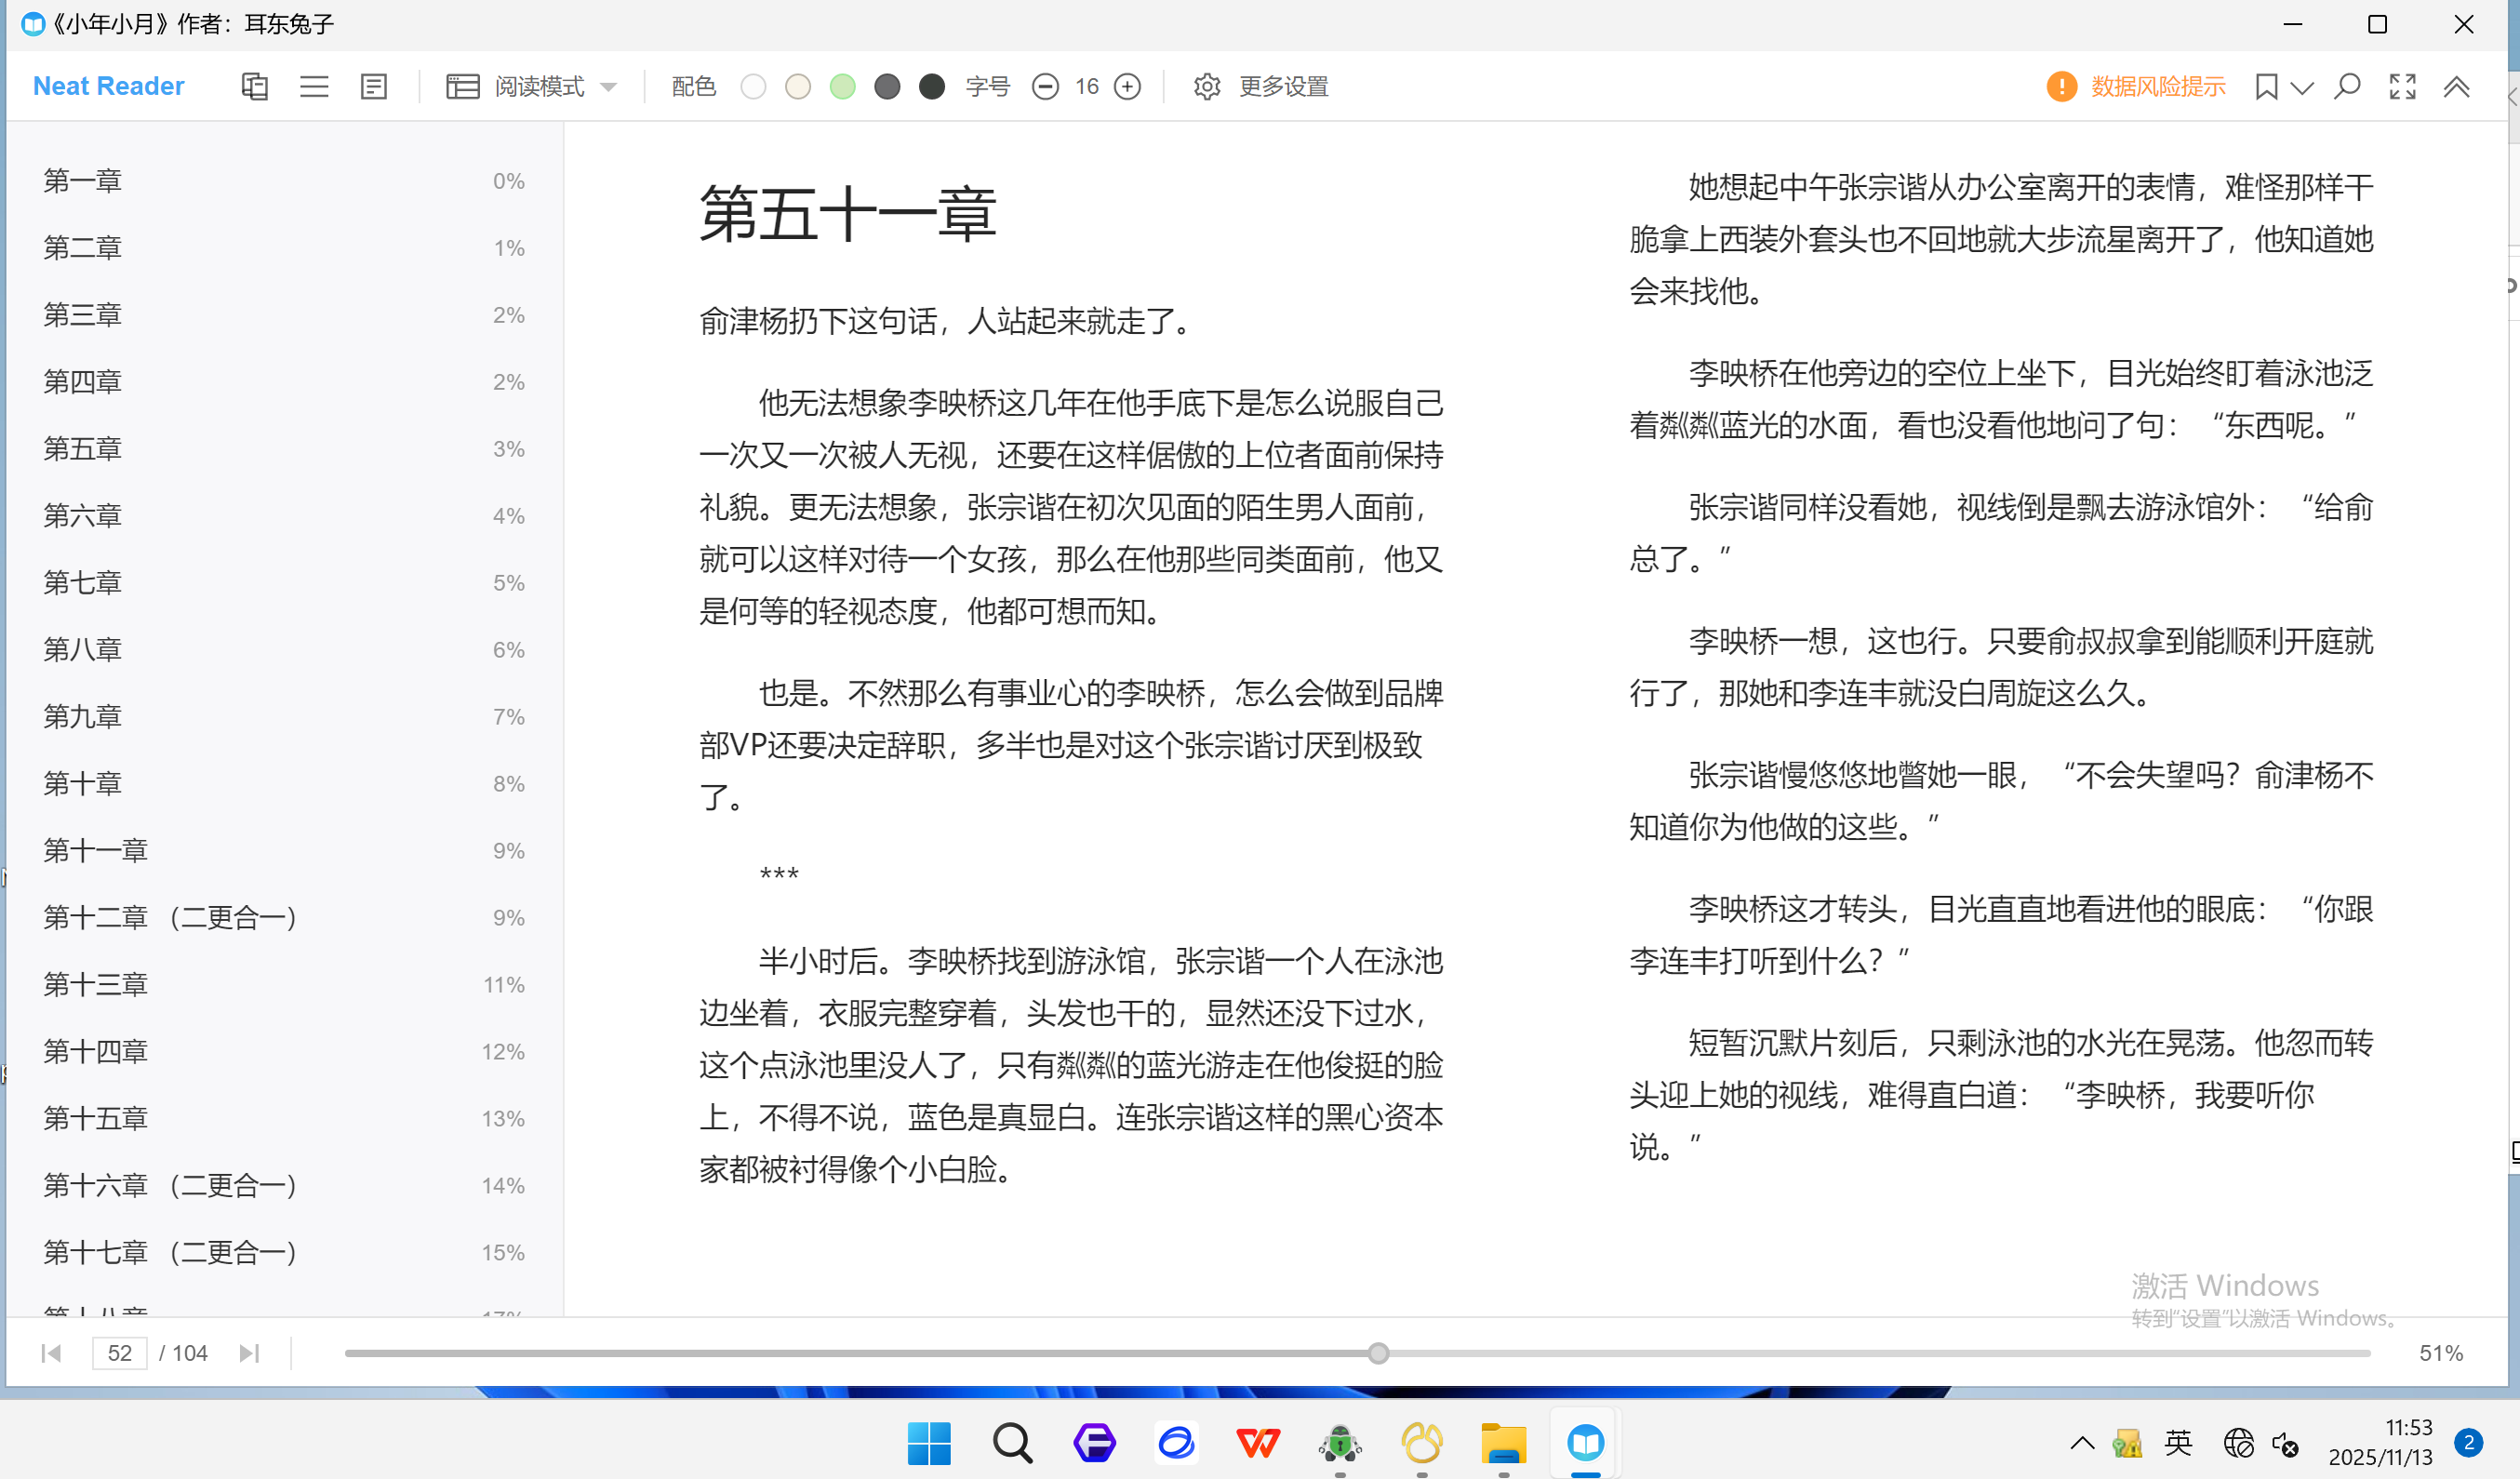The image size is (2520, 1479).
Task: Expand the bookmark list chevron
Action: coord(2302,88)
